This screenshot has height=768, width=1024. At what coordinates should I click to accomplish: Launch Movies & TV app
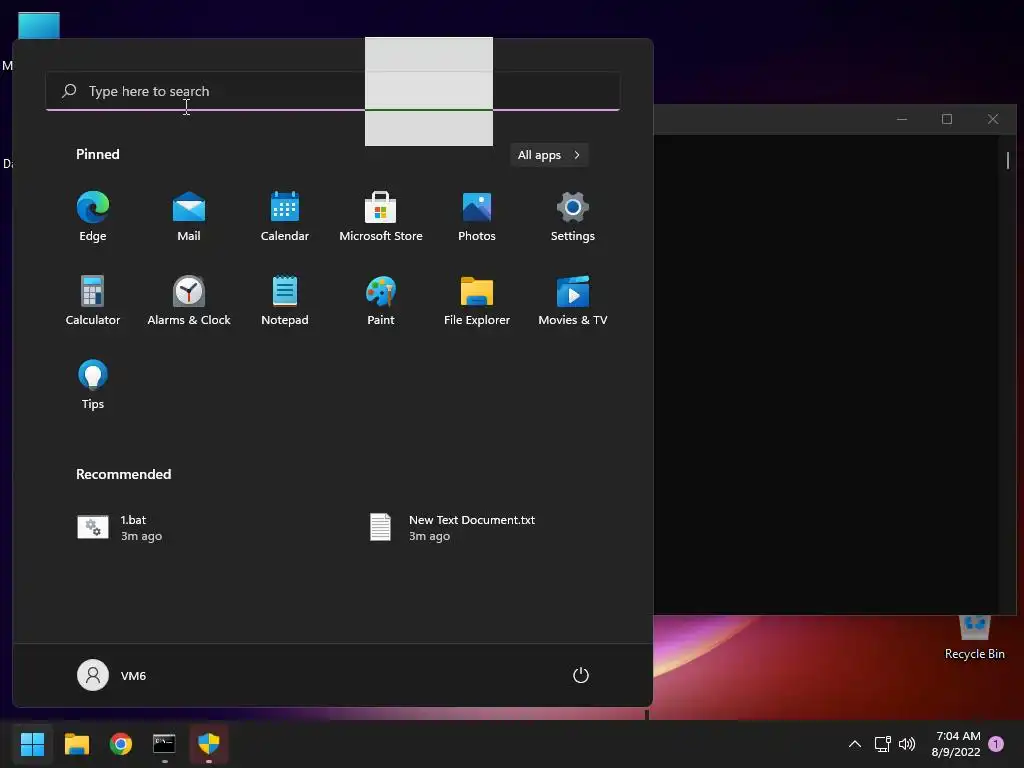[573, 300]
